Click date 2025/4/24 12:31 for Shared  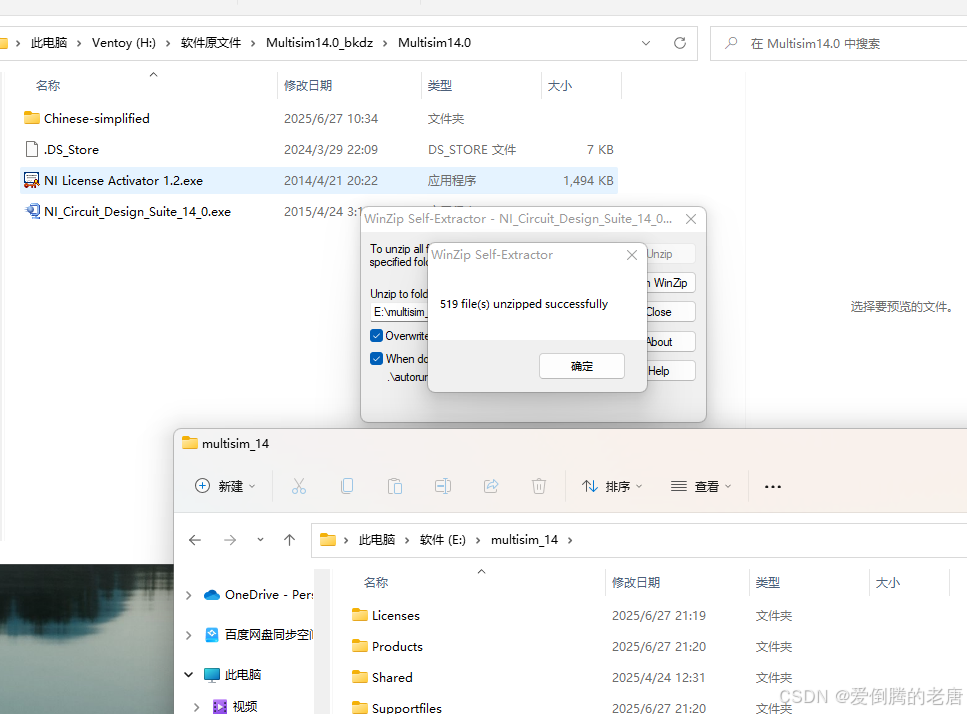(x=658, y=677)
